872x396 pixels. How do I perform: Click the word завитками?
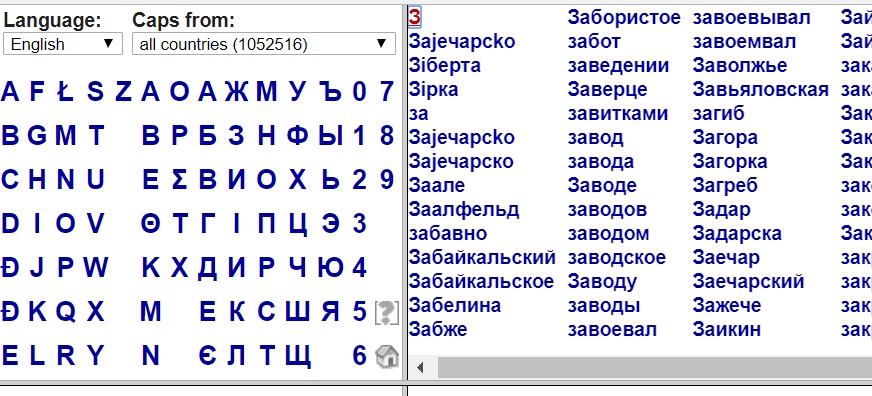(617, 113)
